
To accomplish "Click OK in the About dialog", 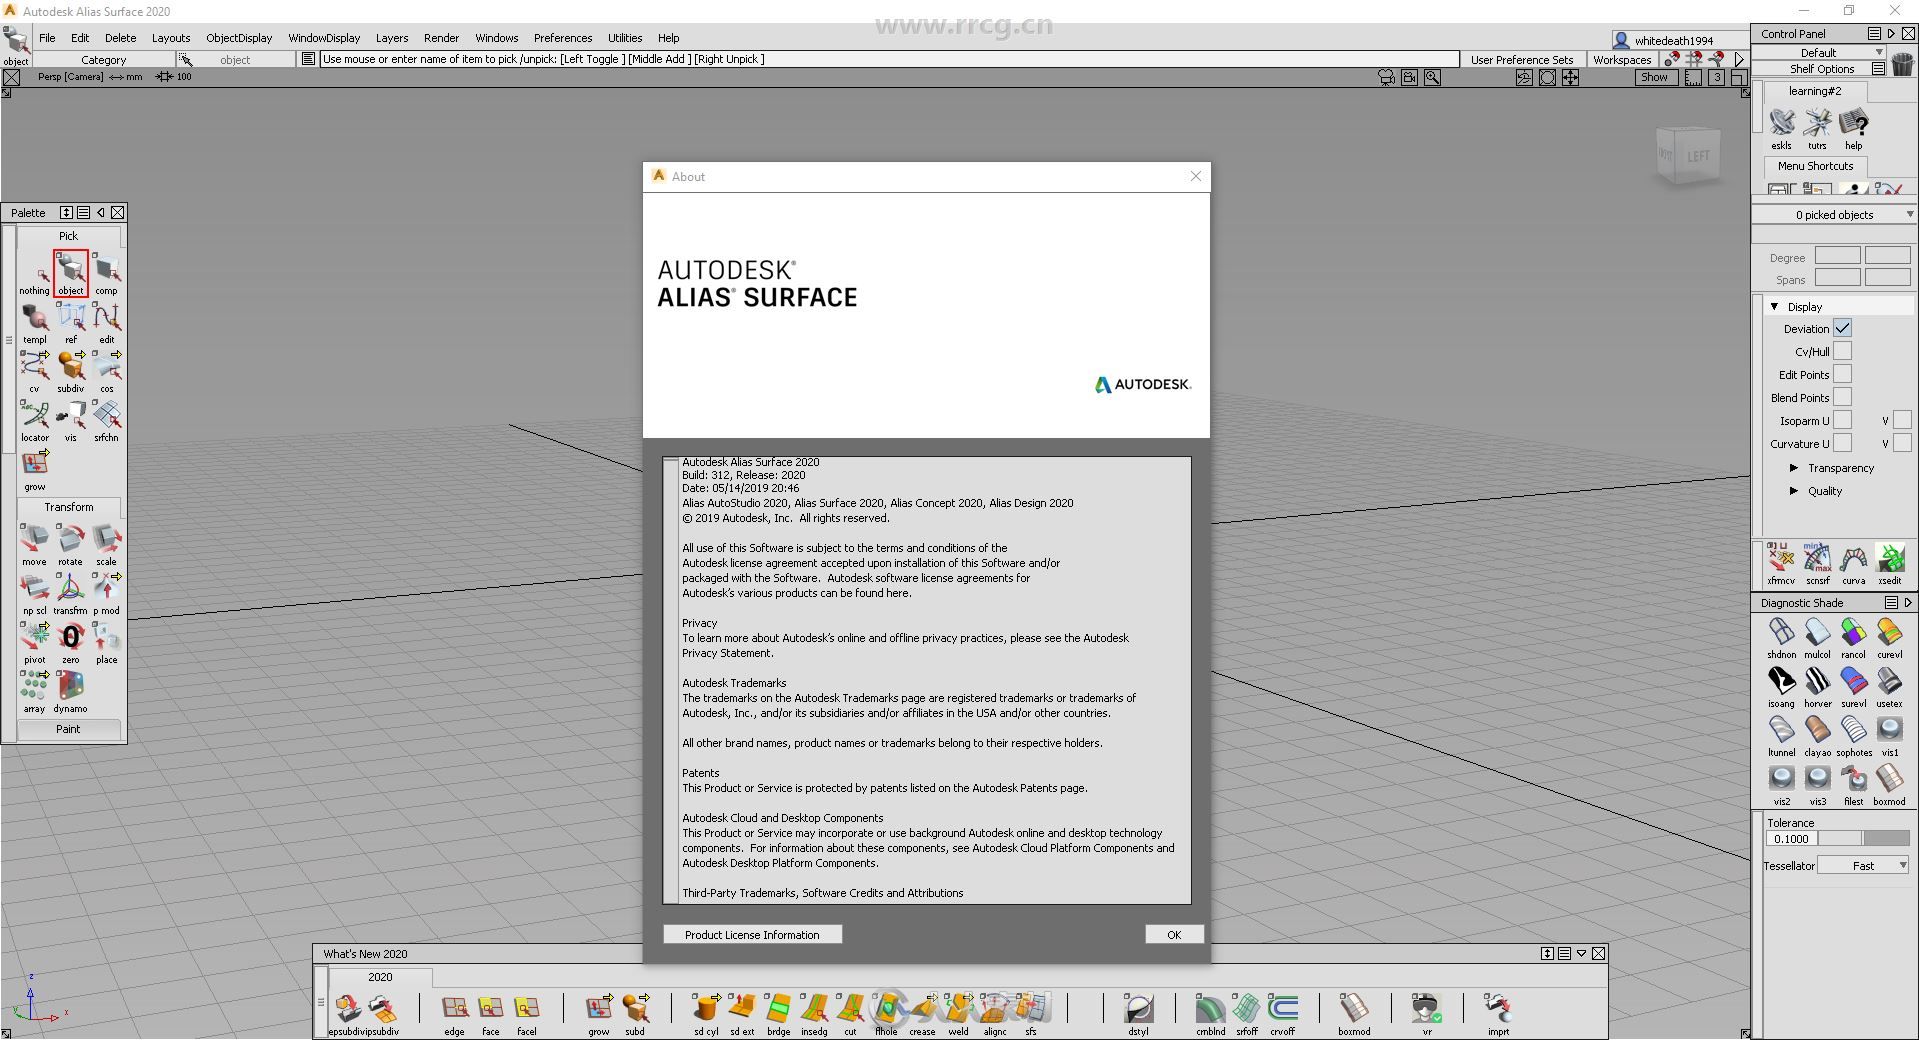I will coord(1174,934).
